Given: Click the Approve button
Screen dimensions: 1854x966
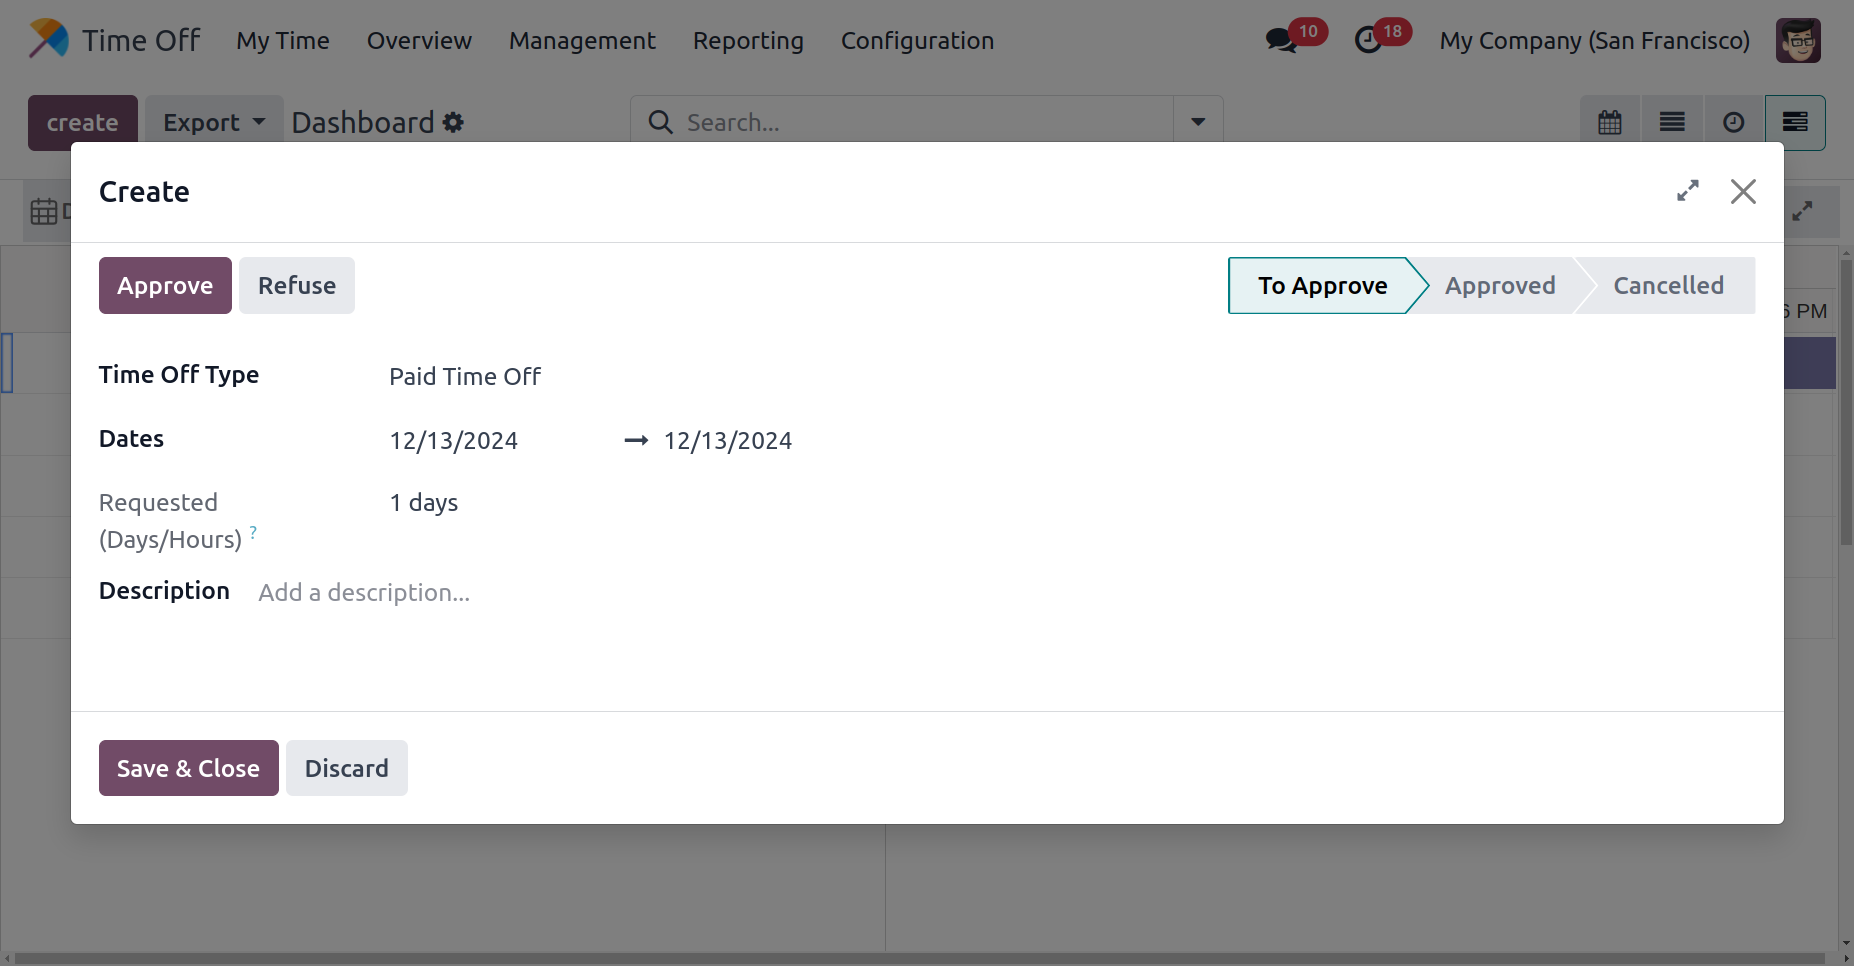Looking at the screenshot, I should [165, 286].
